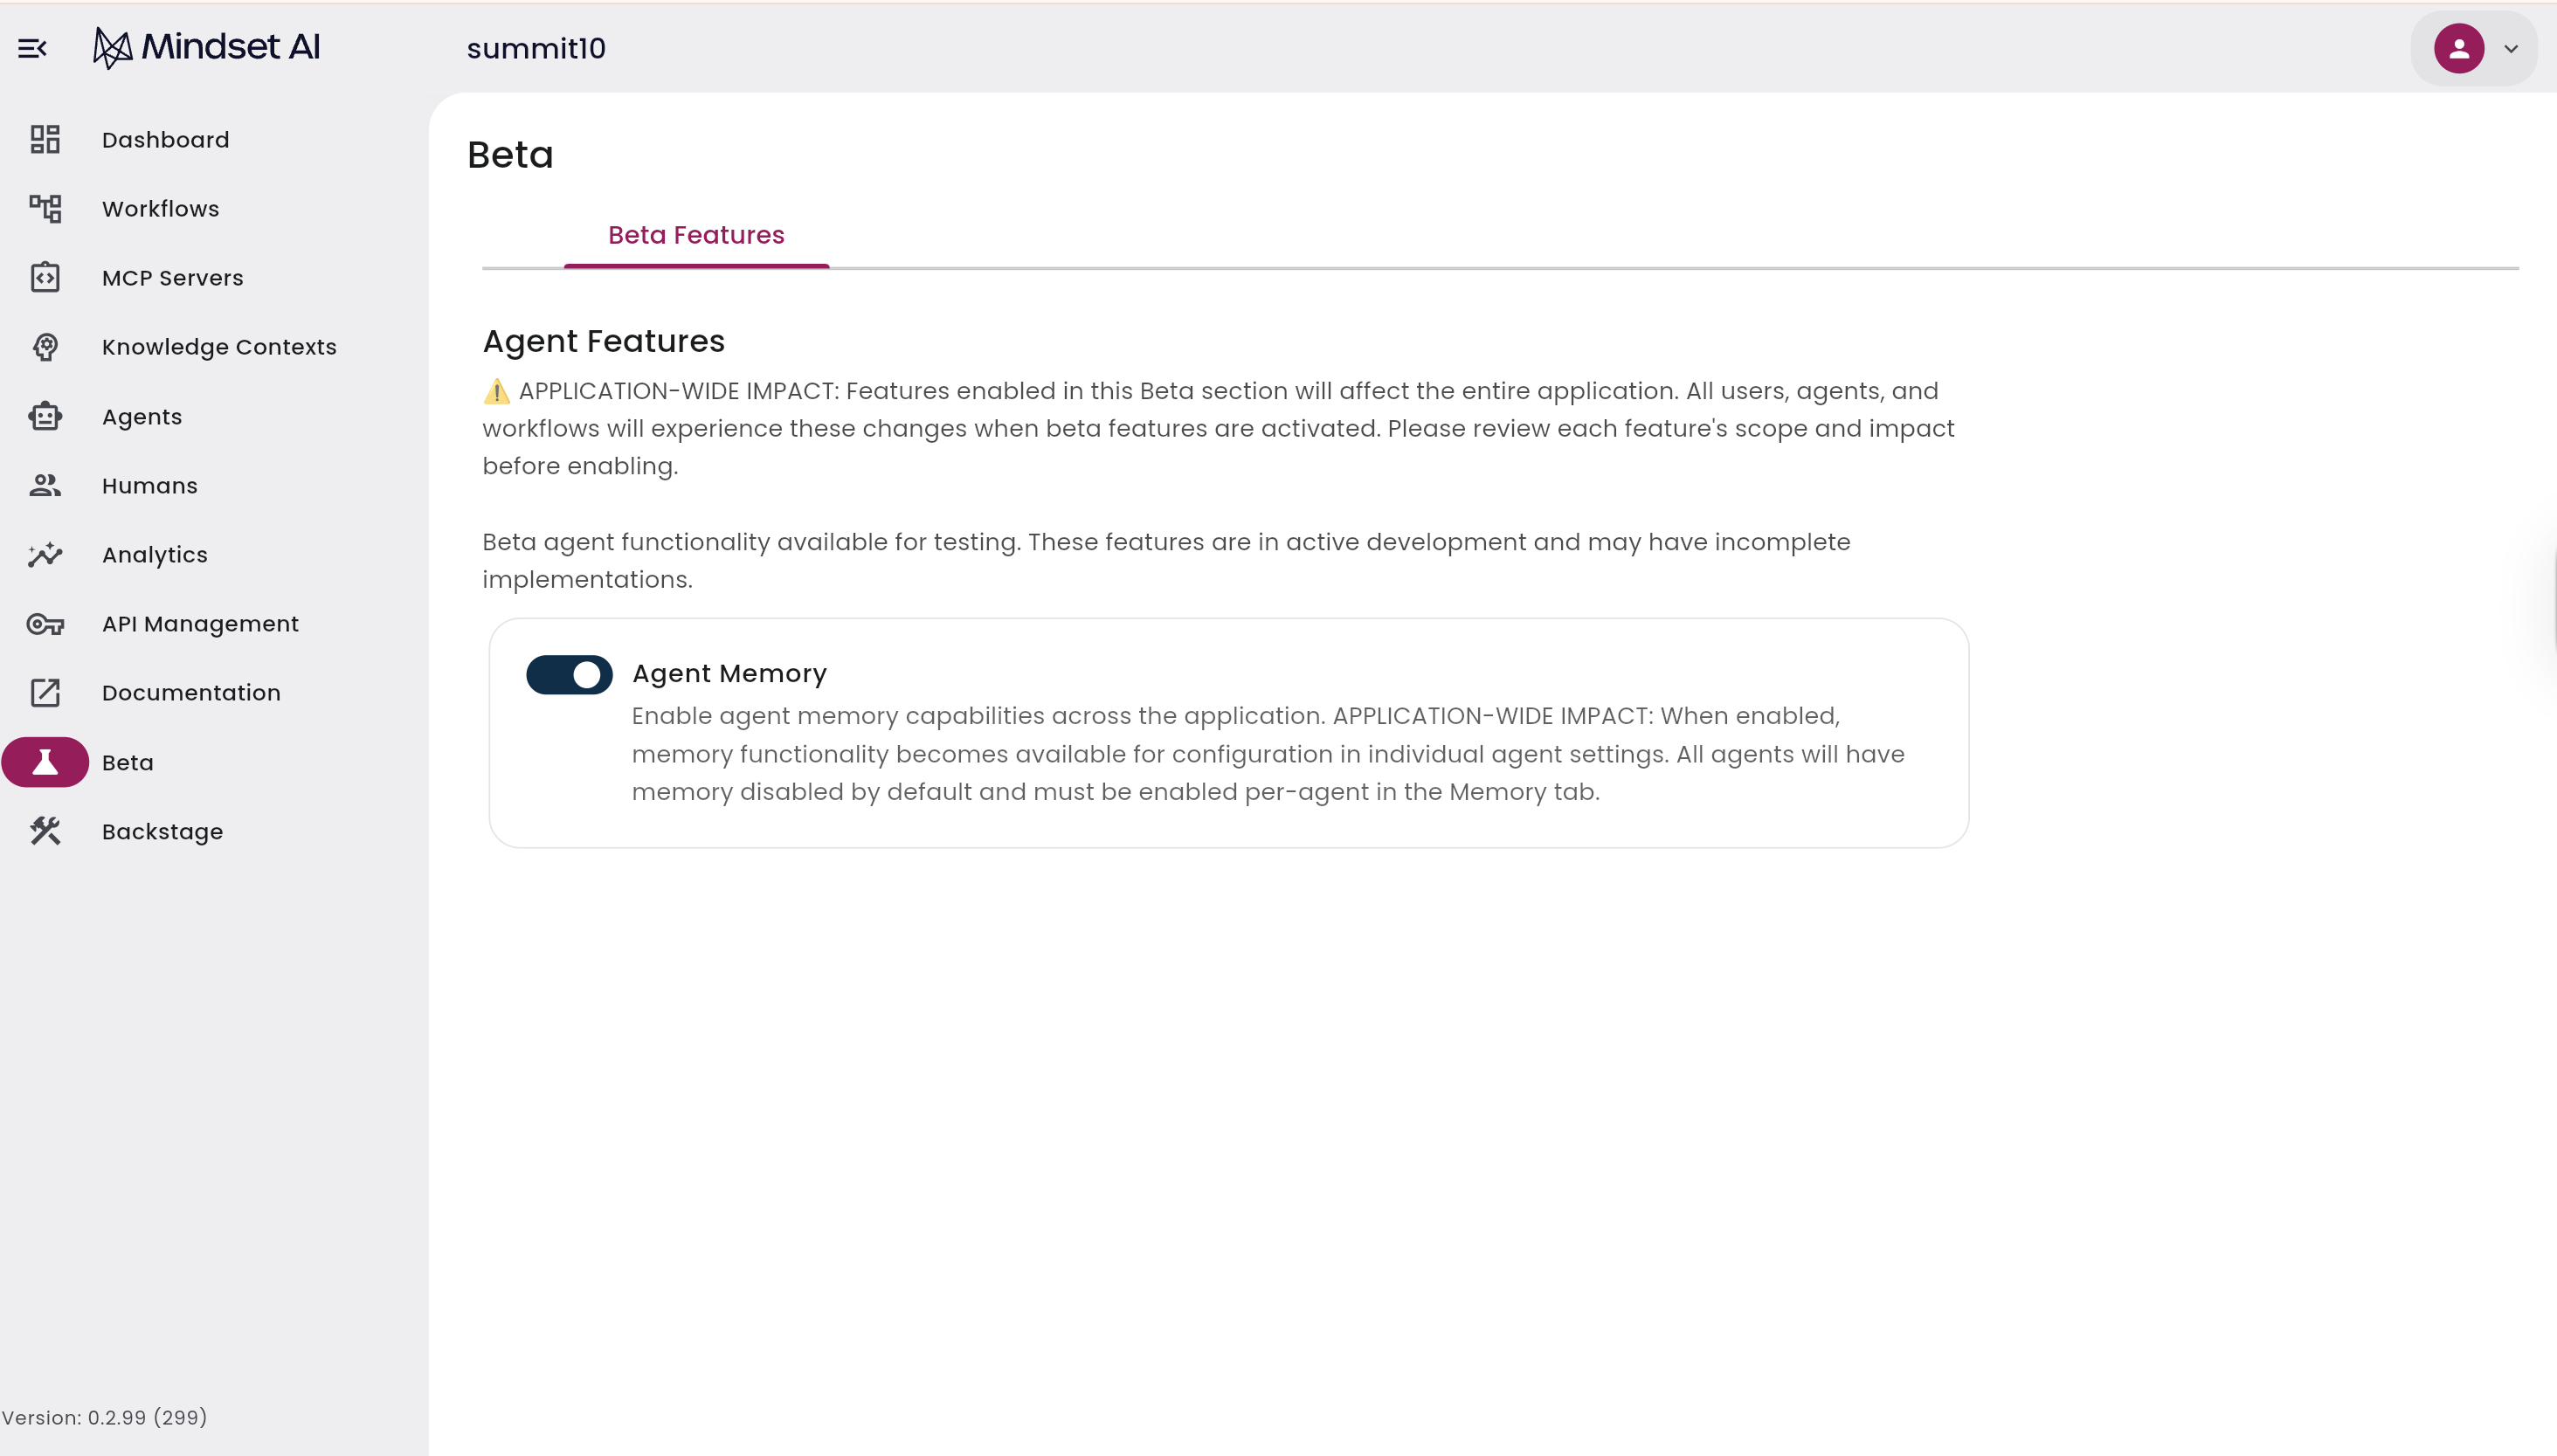Switch to the Beta Features tab
The image size is (2557, 1456).
(x=696, y=235)
